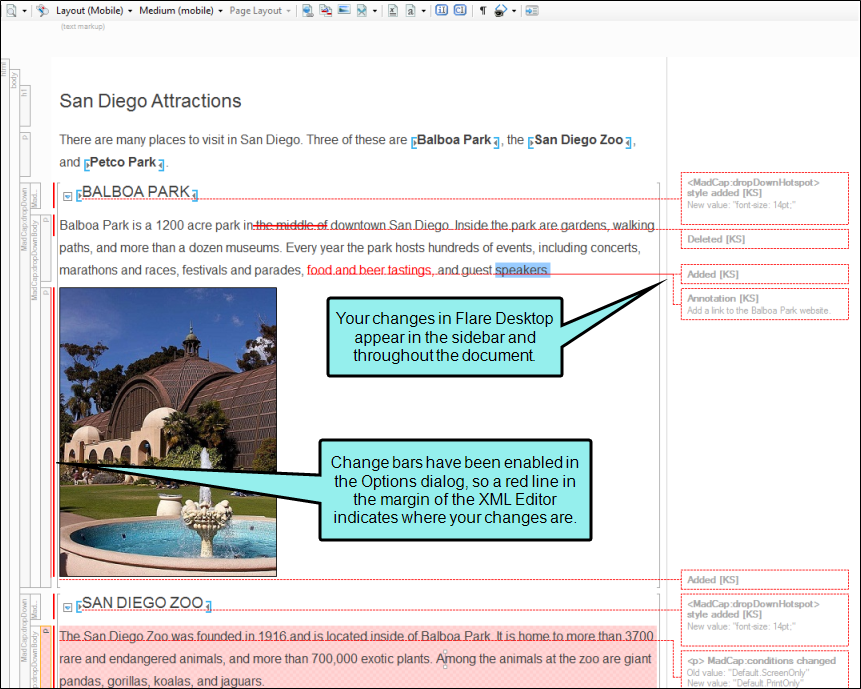This screenshot has width=861, height=689.
Task: Click the BALBOA PARK drop-down hotspot heading
Action: [136, 192]
